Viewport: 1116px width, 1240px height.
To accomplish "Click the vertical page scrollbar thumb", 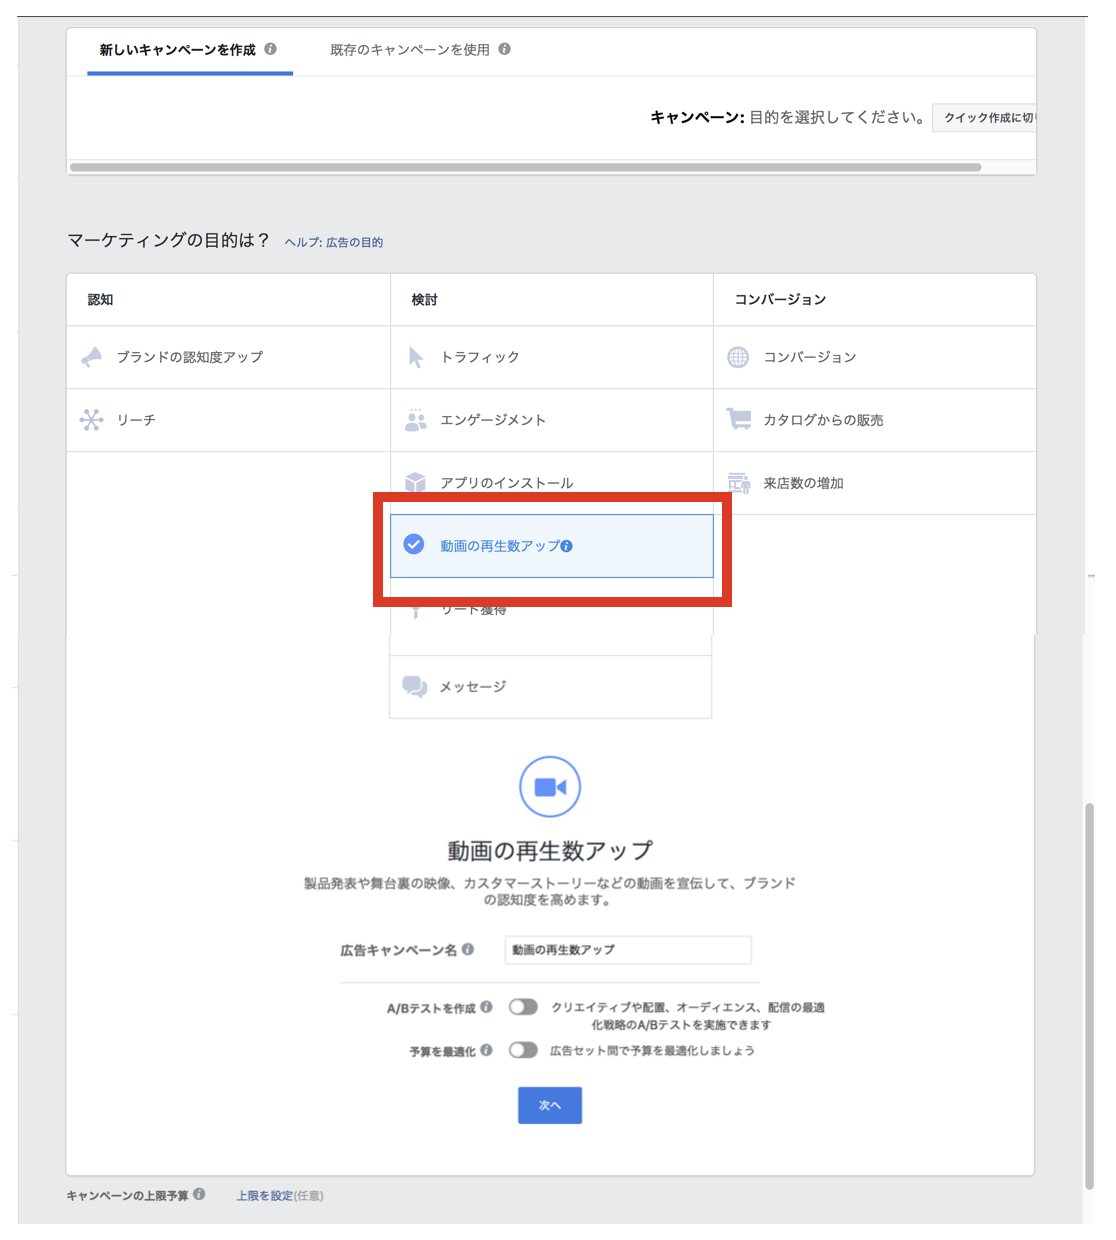I will tap(1089, 995).
